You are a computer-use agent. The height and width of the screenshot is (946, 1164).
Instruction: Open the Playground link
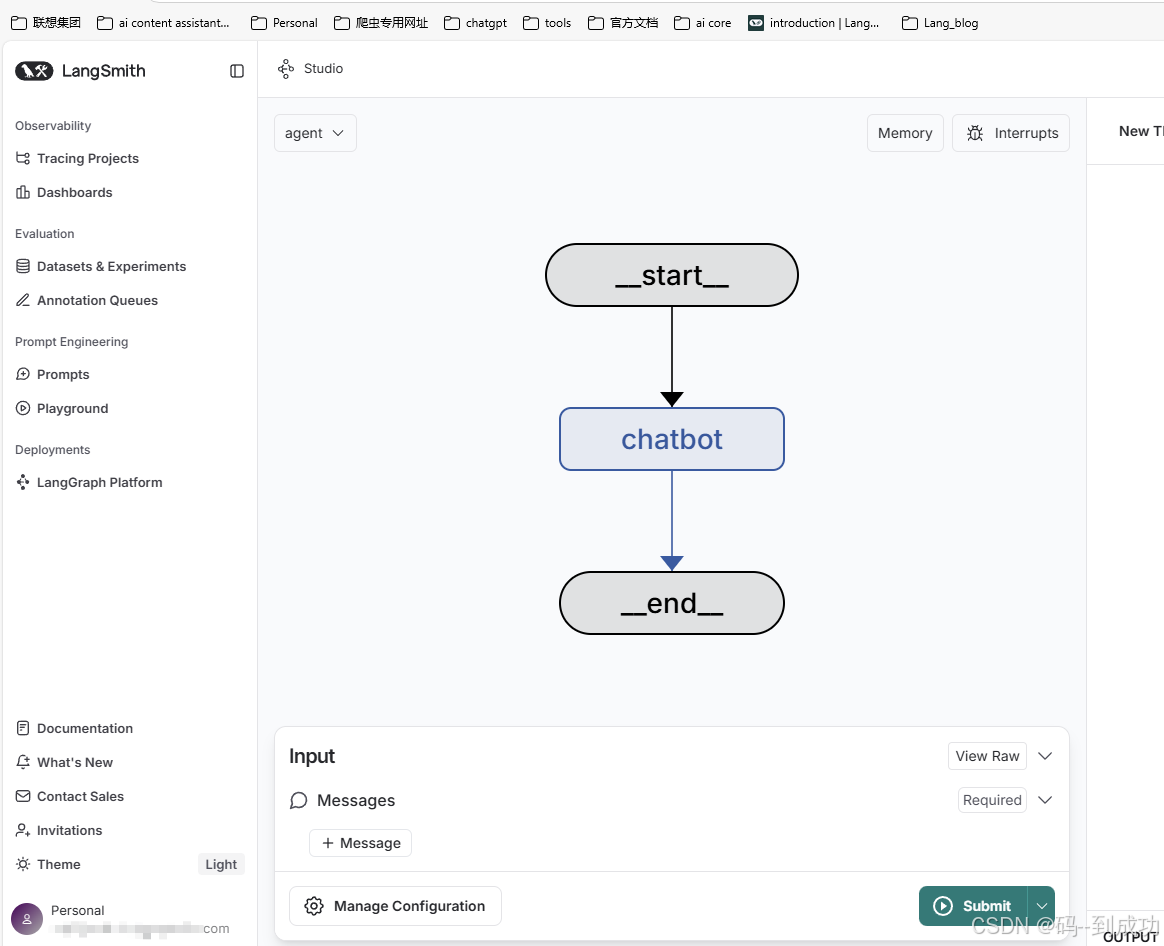(x=73, y=408)
